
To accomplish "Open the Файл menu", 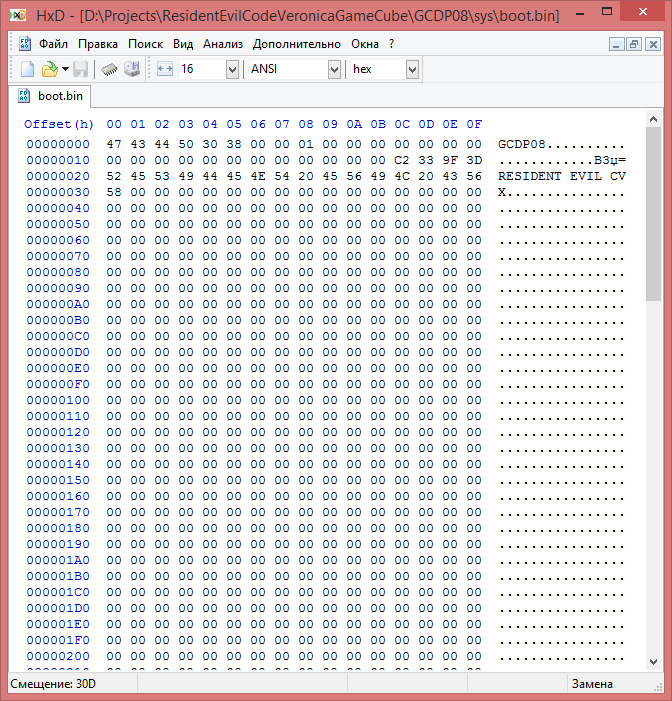I will 53,44.
